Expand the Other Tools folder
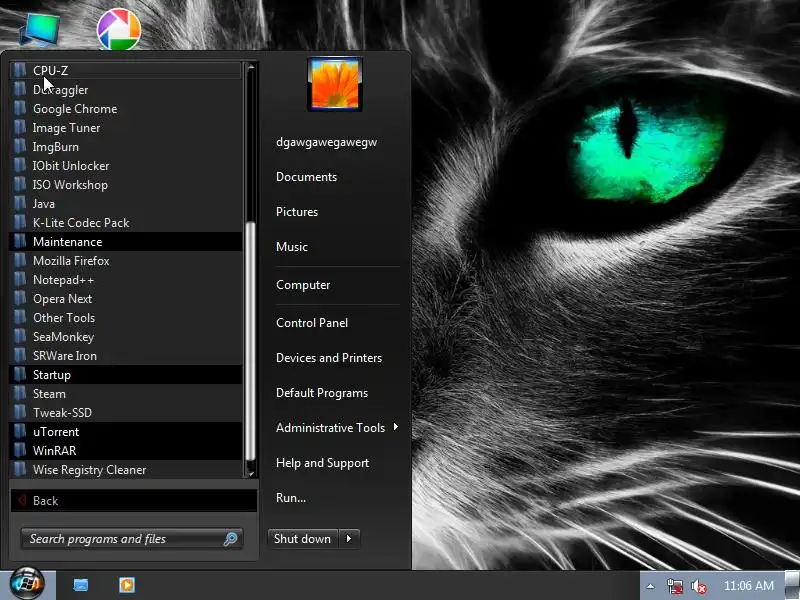 [x=126, y=317]
